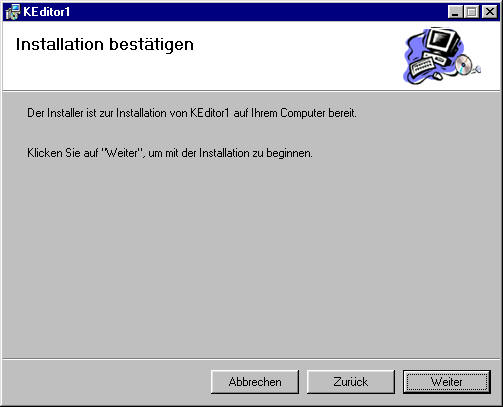The height and width of the screenshot is (407, 503).
Task: Cancel setup via the Abbrechen button
Action: (x=255, y=382)
